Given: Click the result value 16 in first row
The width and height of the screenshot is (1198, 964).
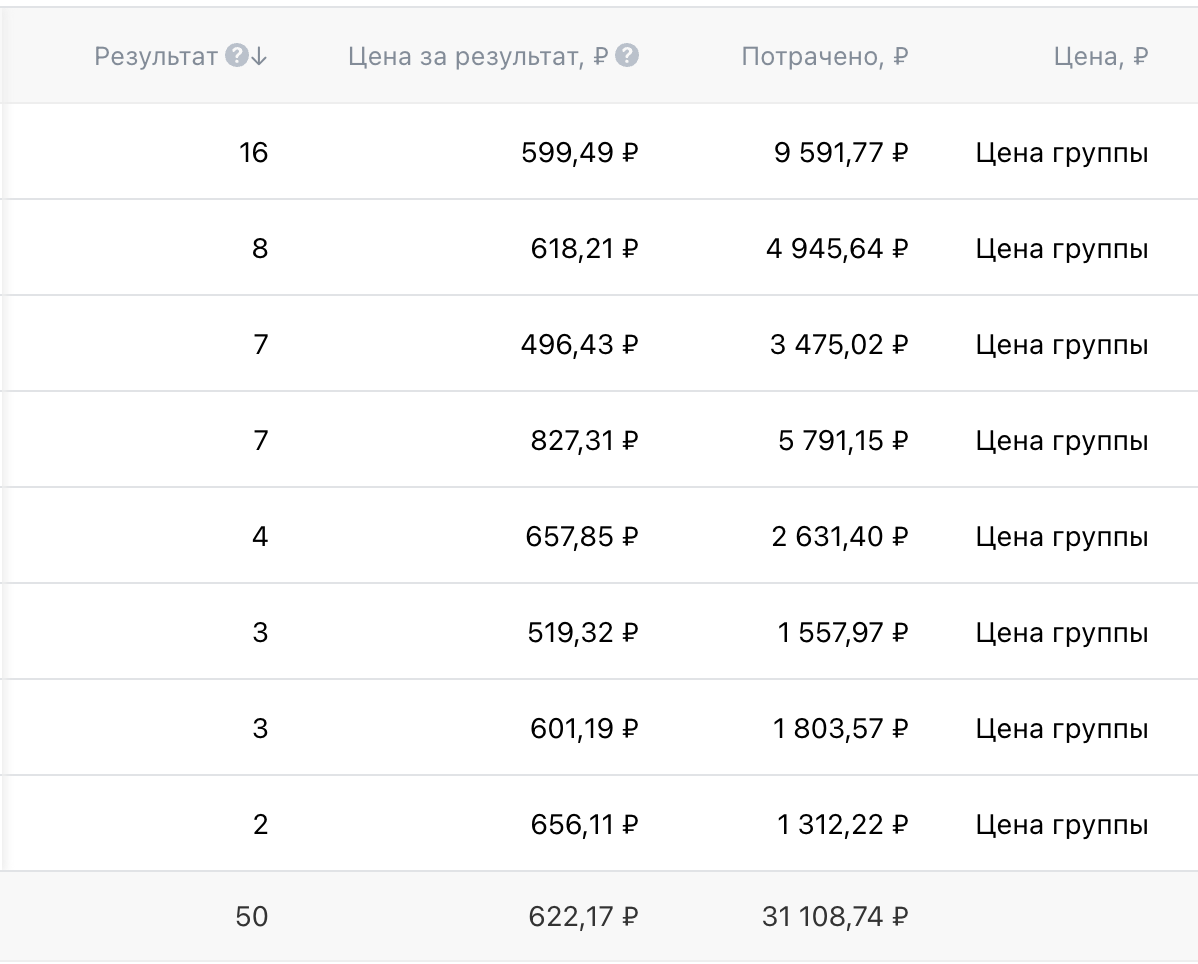Looking at the screenshot, I should [254, 153].
